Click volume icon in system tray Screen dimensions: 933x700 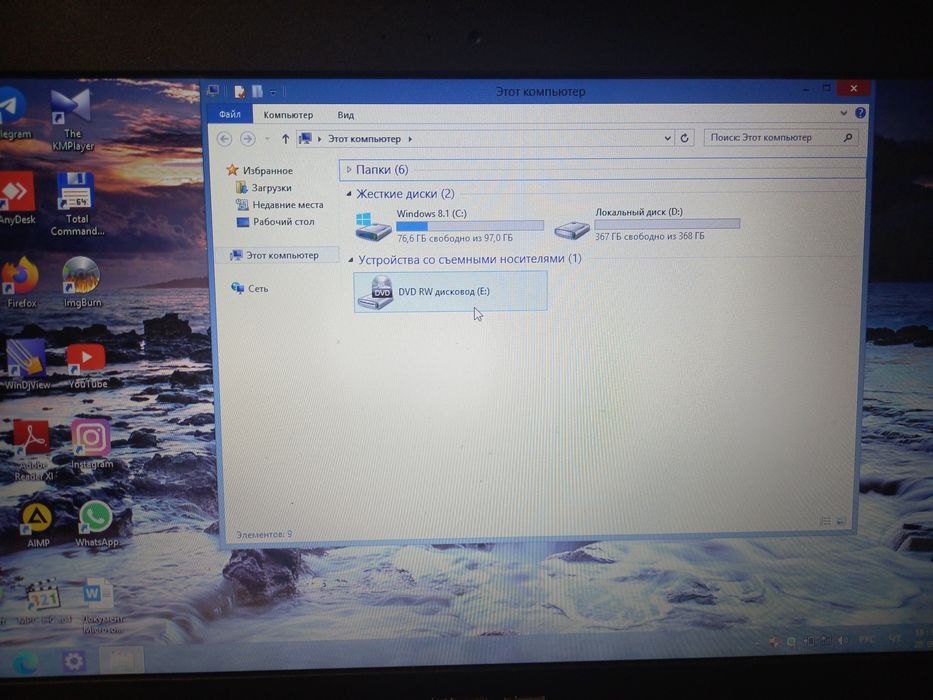click(x=843, y=640)
